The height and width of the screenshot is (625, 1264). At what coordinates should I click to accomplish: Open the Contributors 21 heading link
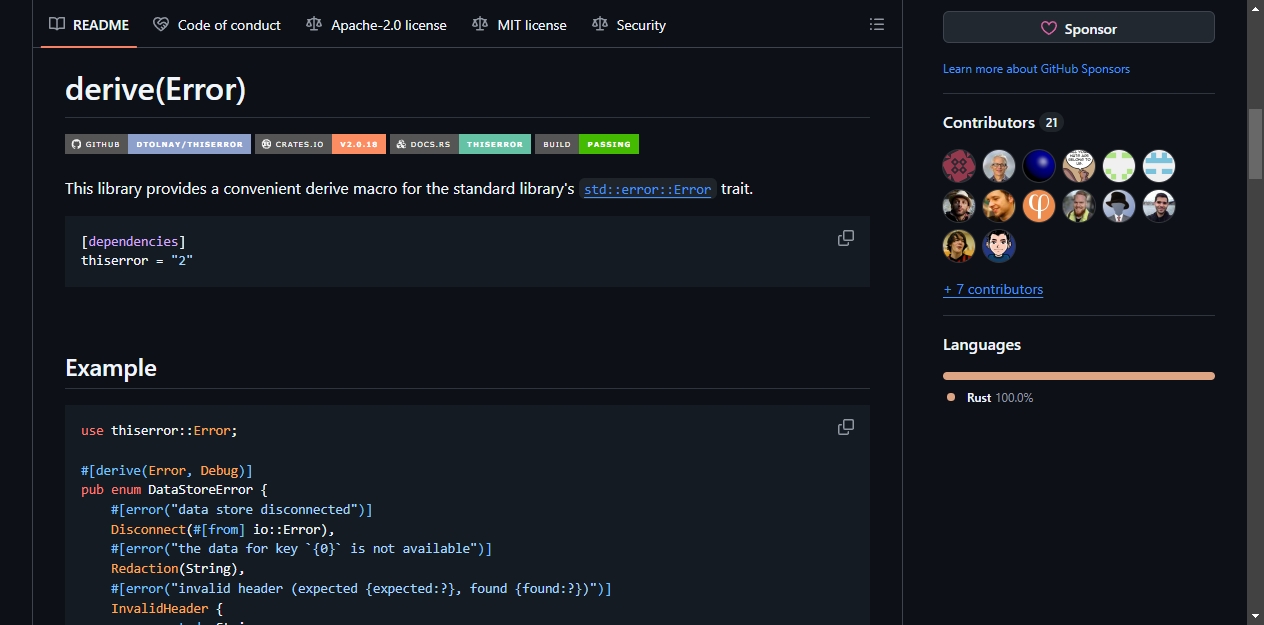[x=1002, y=122]
